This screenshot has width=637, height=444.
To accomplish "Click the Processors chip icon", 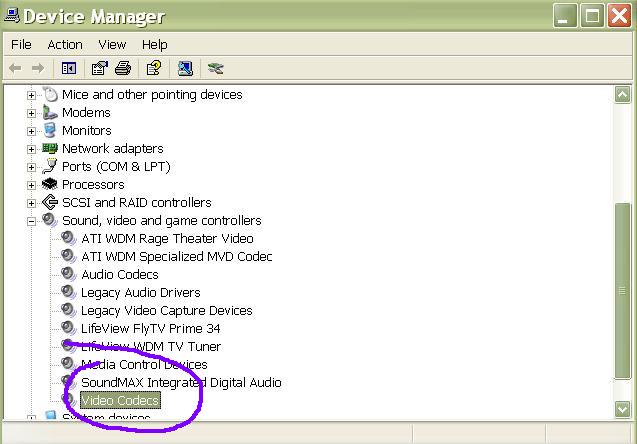I will (x=50, y=184).
